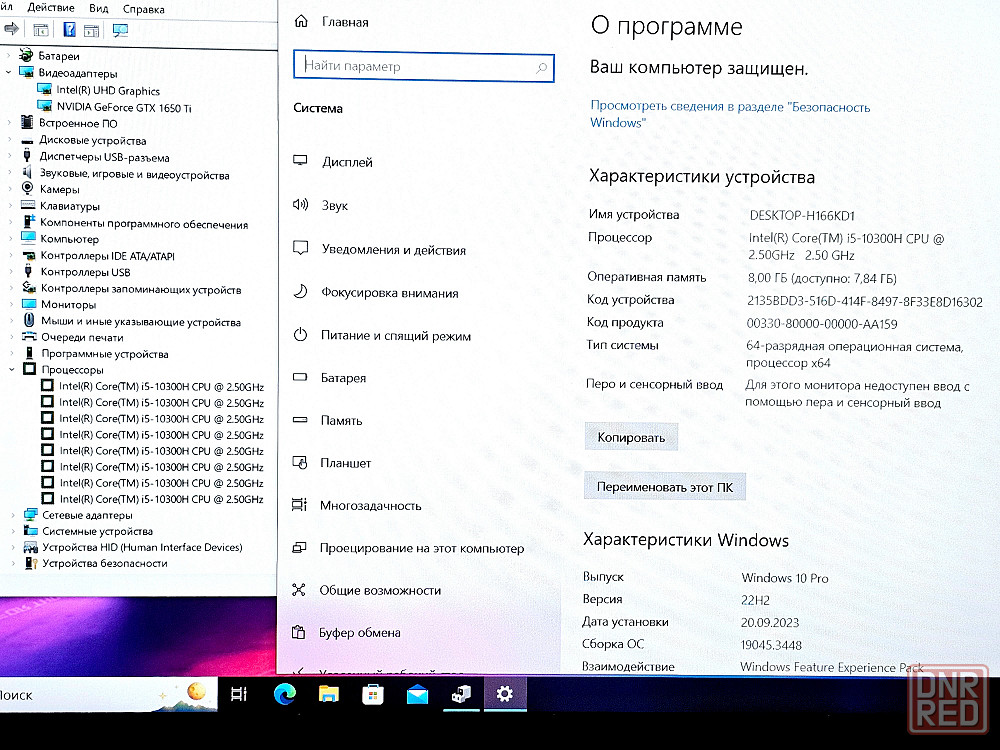Expand the Батареи device category
The height and width of the screenshot is (750, 1000).
point(8,55)
